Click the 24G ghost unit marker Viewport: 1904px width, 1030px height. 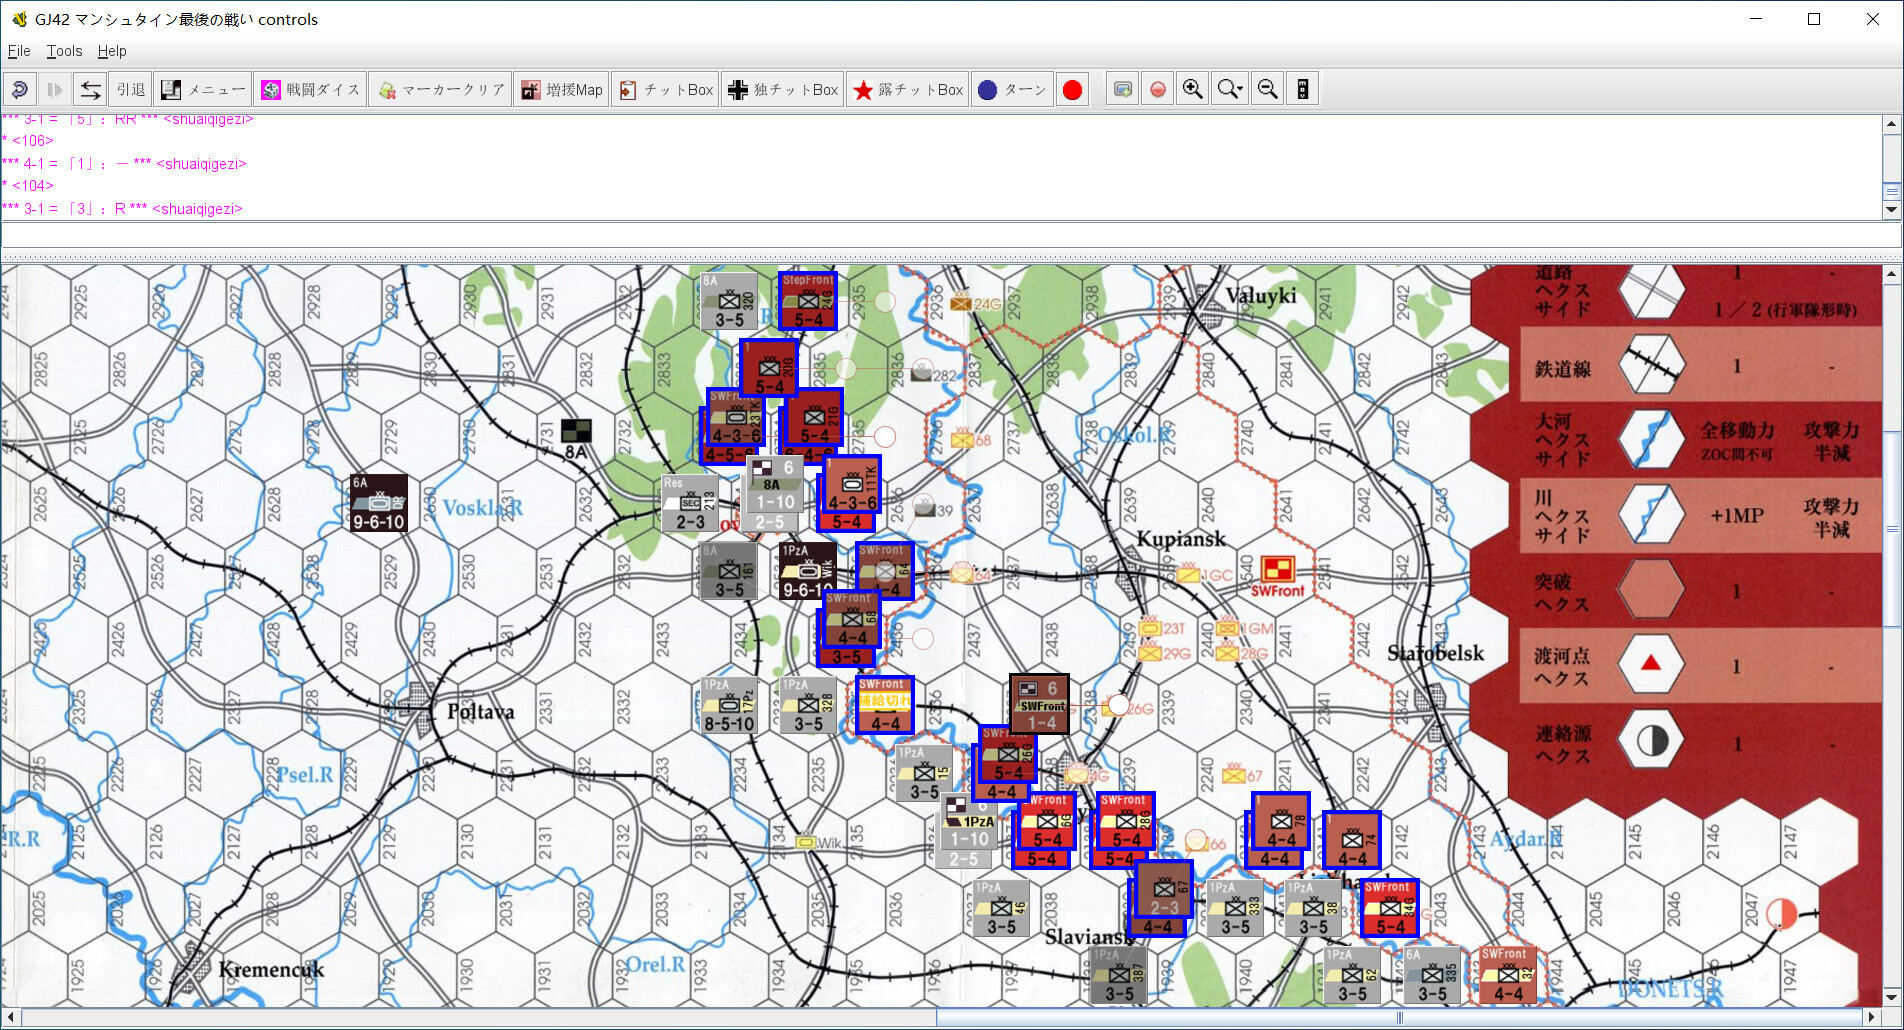pos(974,303)
